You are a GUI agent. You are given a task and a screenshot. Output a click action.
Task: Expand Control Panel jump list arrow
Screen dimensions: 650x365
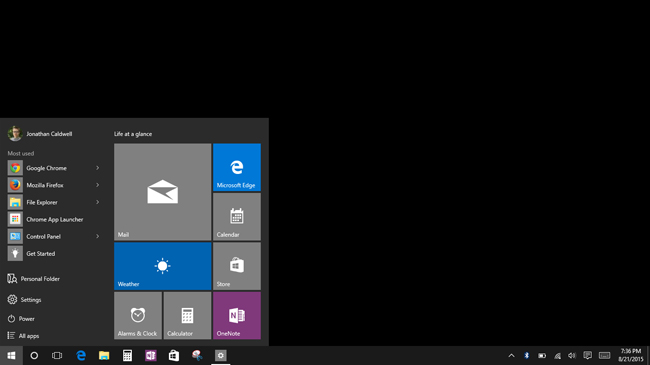(98, 236)
